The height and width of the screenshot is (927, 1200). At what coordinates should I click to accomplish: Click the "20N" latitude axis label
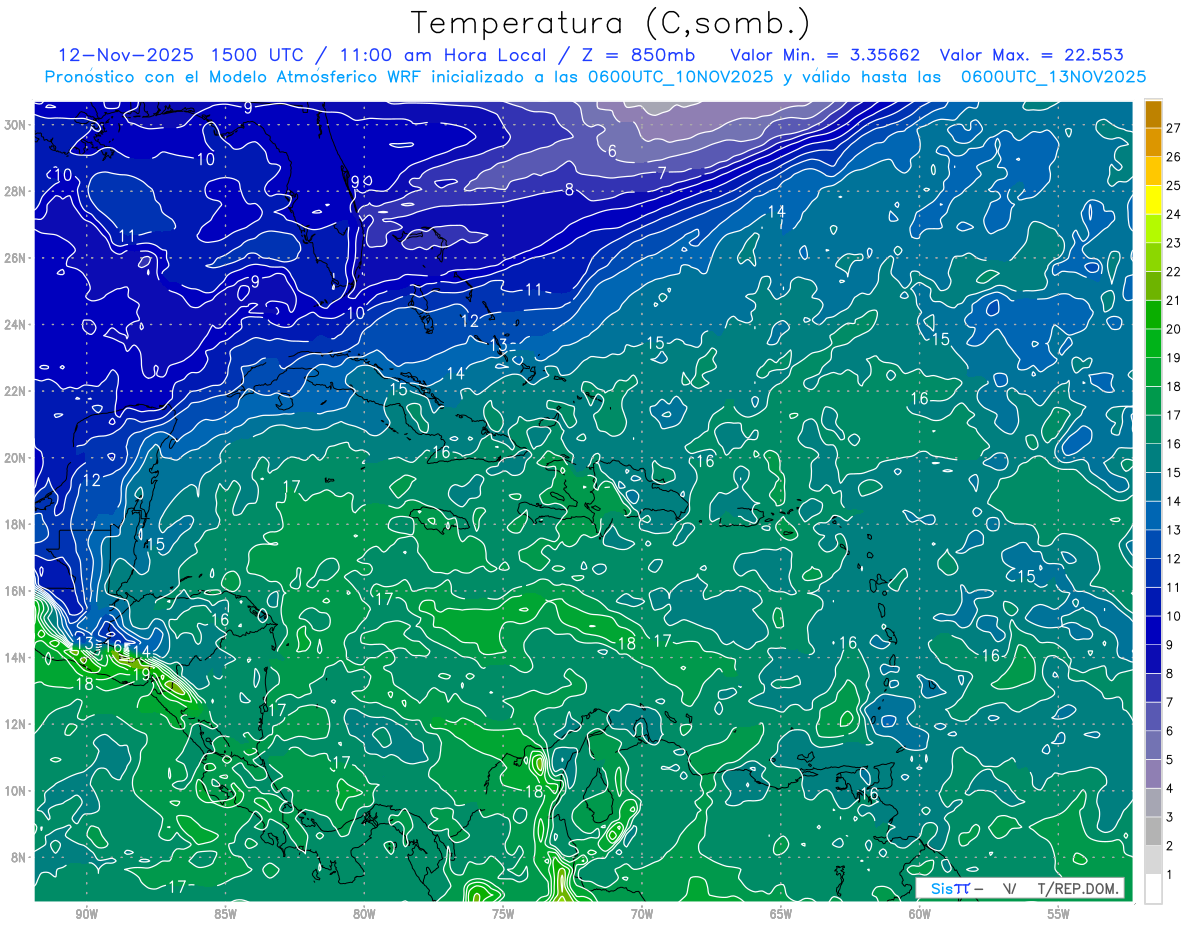[15, 458]
